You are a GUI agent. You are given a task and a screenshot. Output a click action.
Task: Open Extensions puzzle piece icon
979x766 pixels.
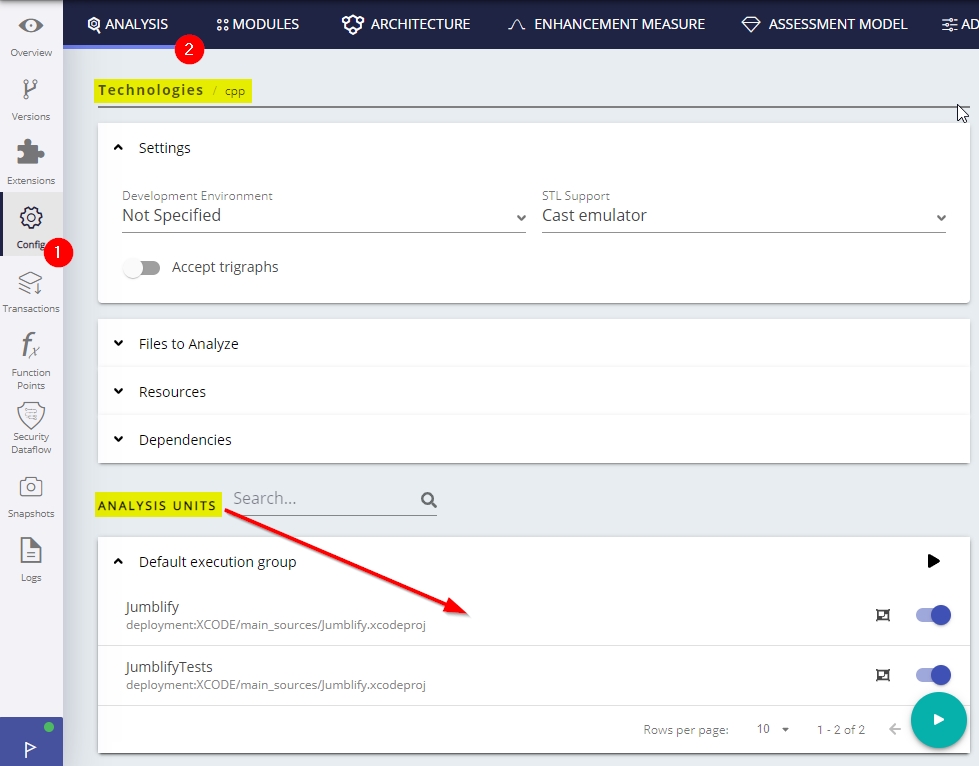tap(31, 153)
